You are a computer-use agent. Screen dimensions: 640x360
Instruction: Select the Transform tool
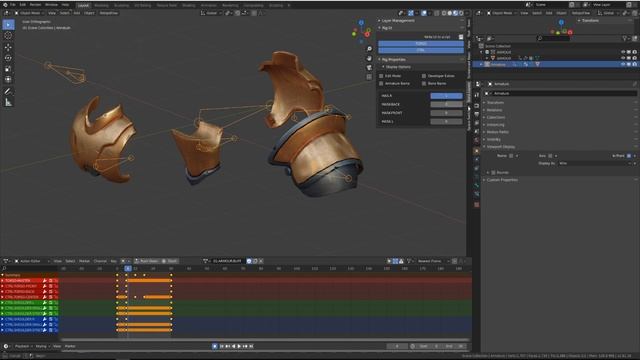(x=8, y=80)
